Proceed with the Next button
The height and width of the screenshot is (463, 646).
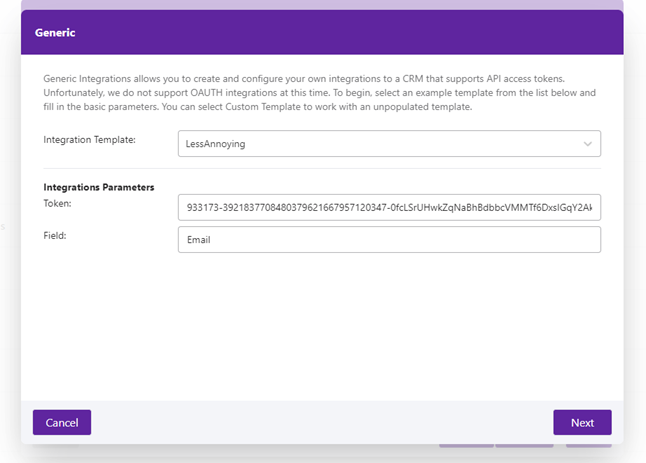click(x=582, y=422)
